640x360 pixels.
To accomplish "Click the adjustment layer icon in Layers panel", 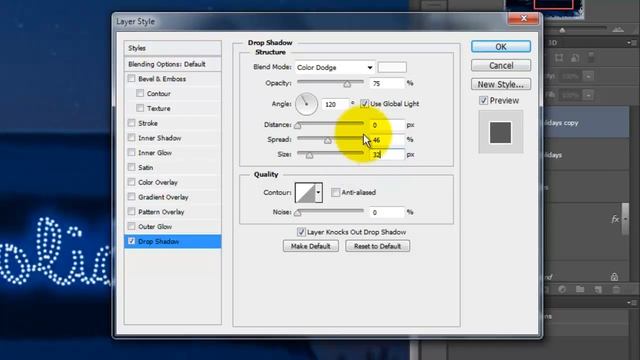I will [562, 289].
